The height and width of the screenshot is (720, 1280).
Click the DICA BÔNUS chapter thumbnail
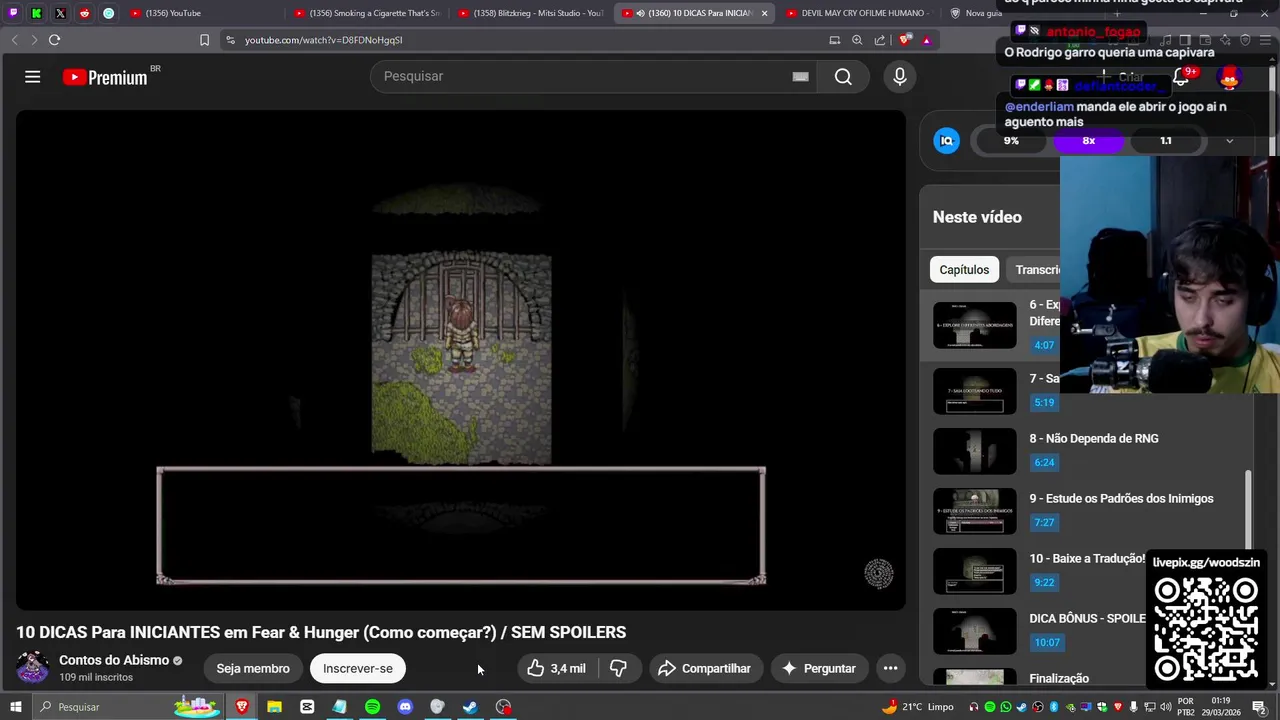pos(974,631)
